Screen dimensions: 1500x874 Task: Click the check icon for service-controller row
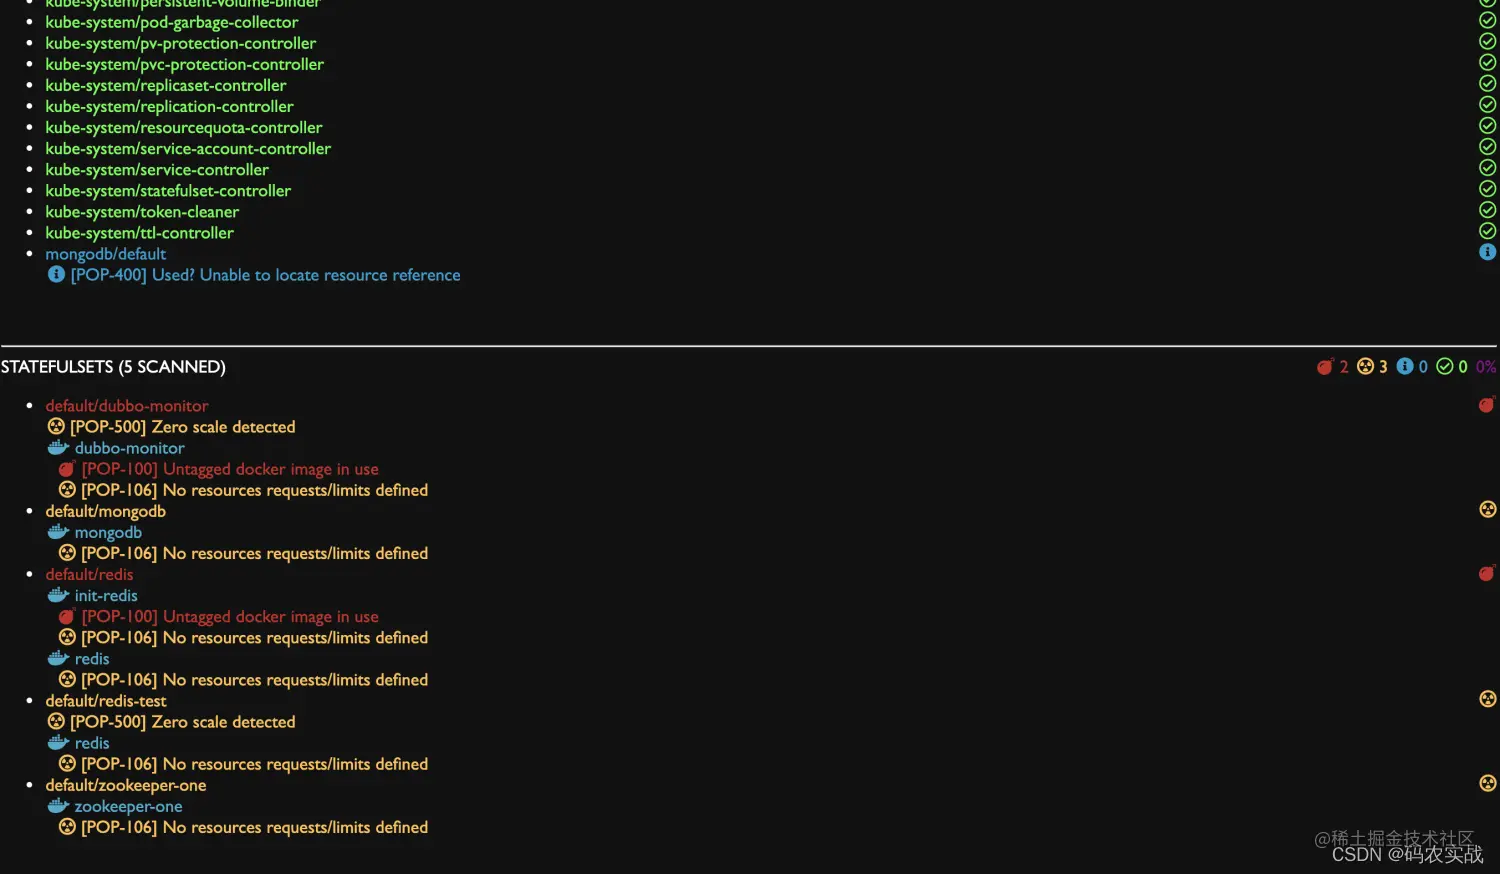pos(1487,167)
